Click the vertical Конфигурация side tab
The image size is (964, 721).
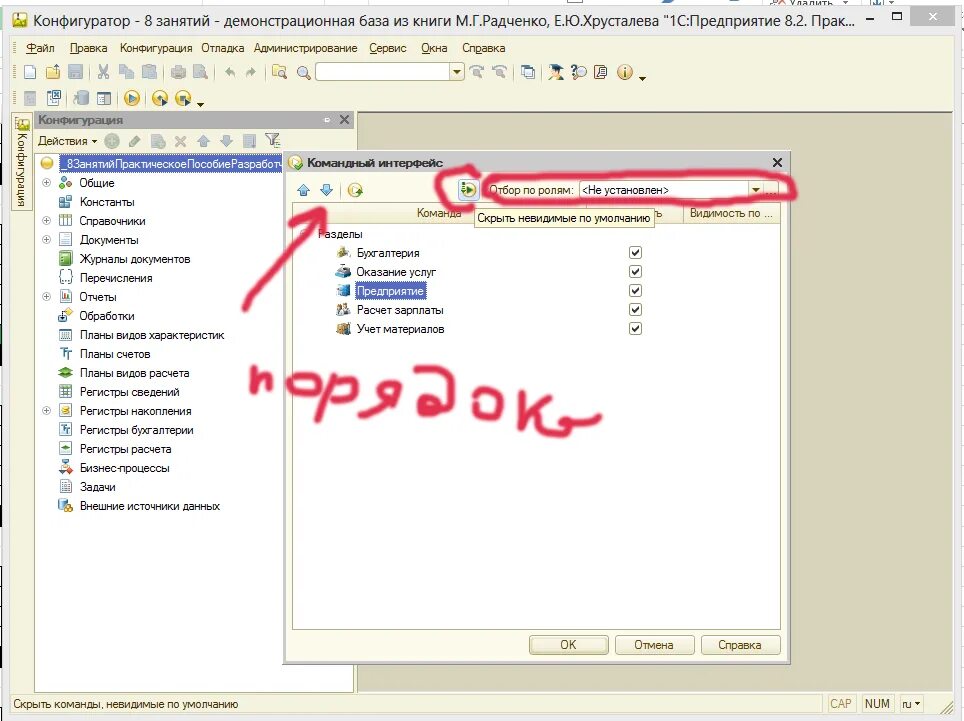[22, 163]
